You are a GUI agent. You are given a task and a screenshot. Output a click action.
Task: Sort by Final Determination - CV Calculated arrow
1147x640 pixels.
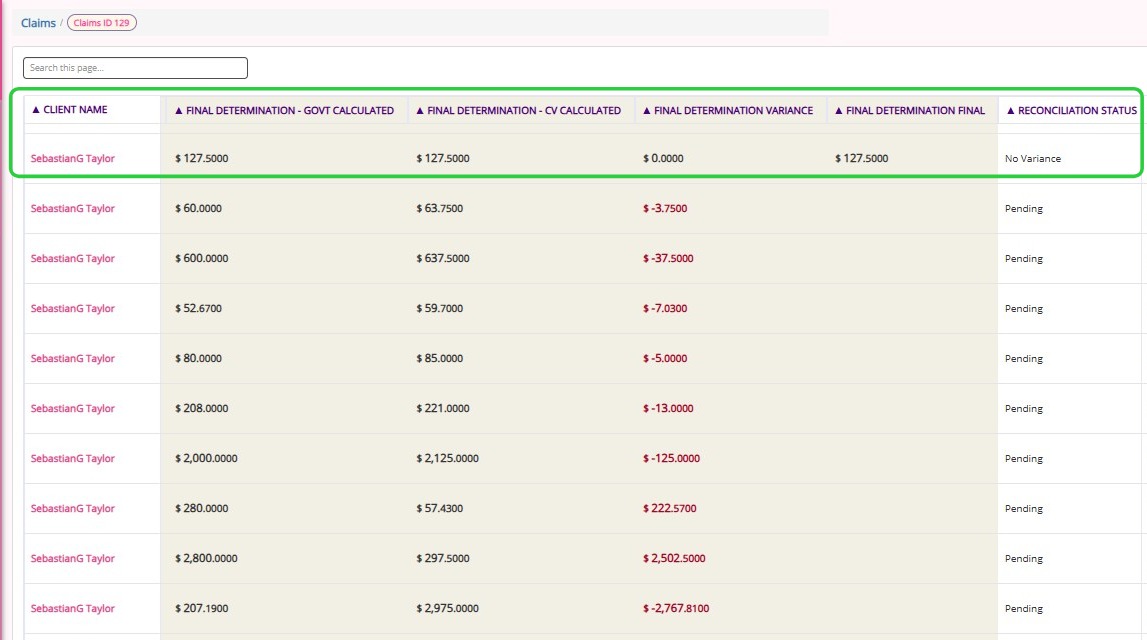(420, 110)
